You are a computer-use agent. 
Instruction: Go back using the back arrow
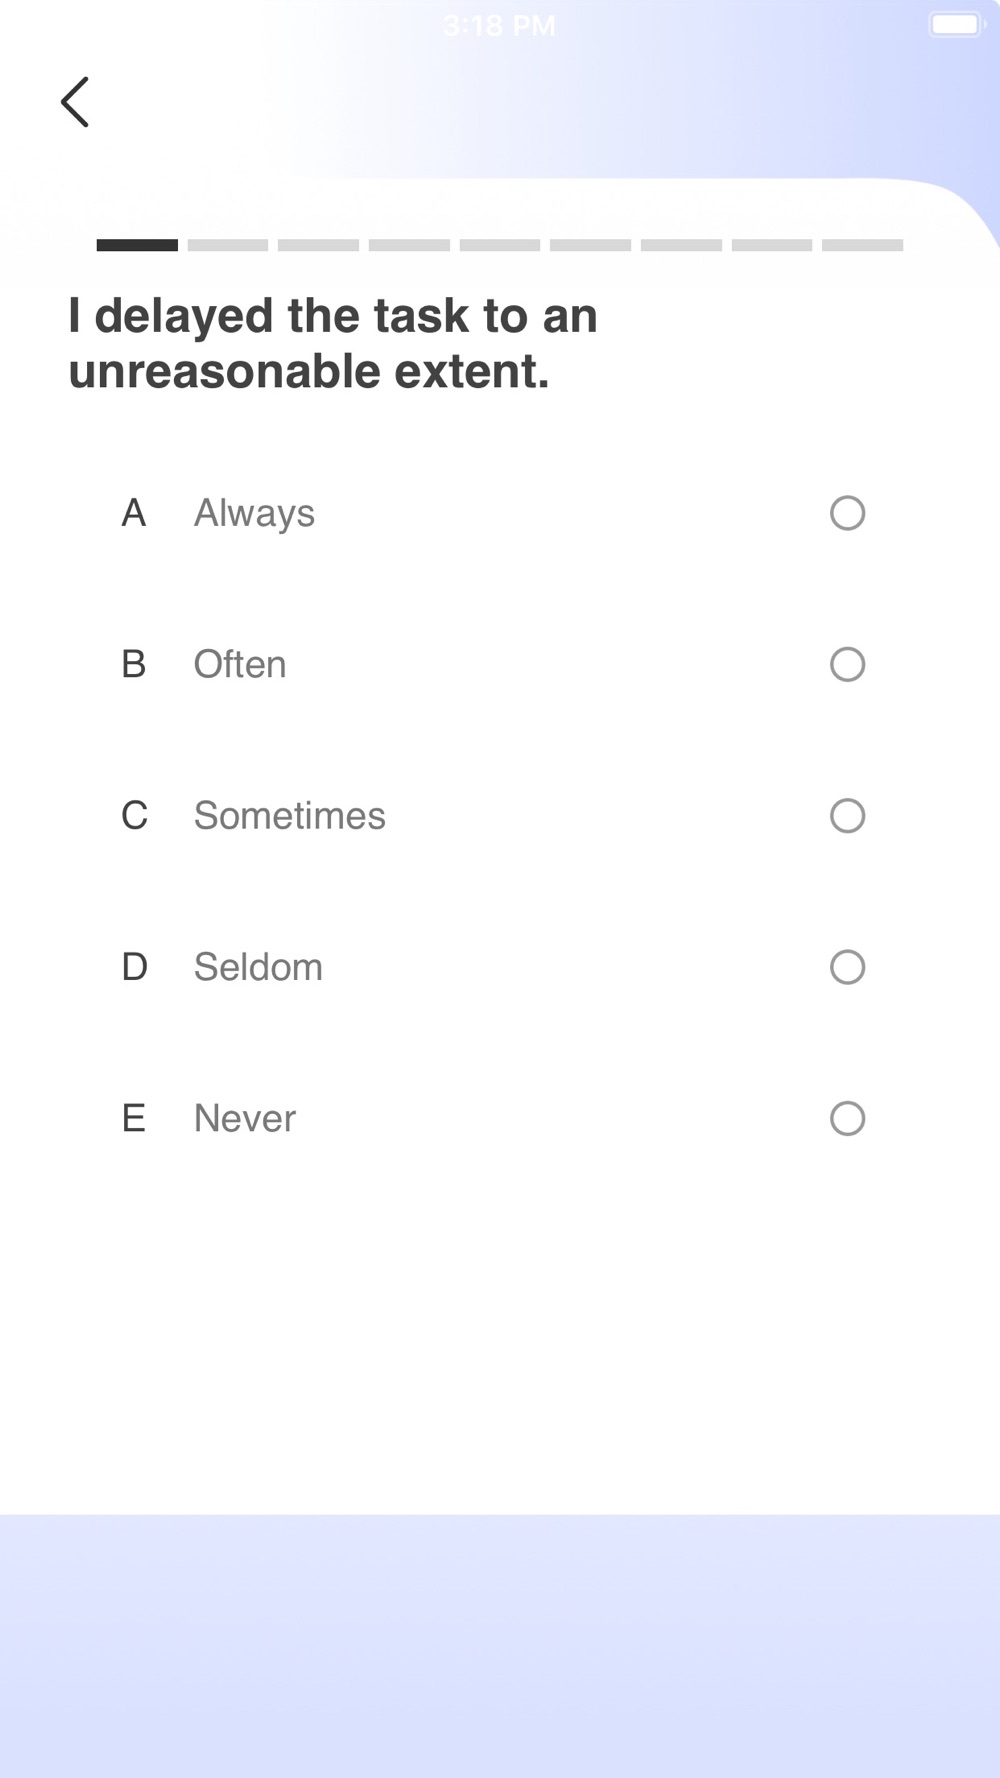tap(75, 102)
